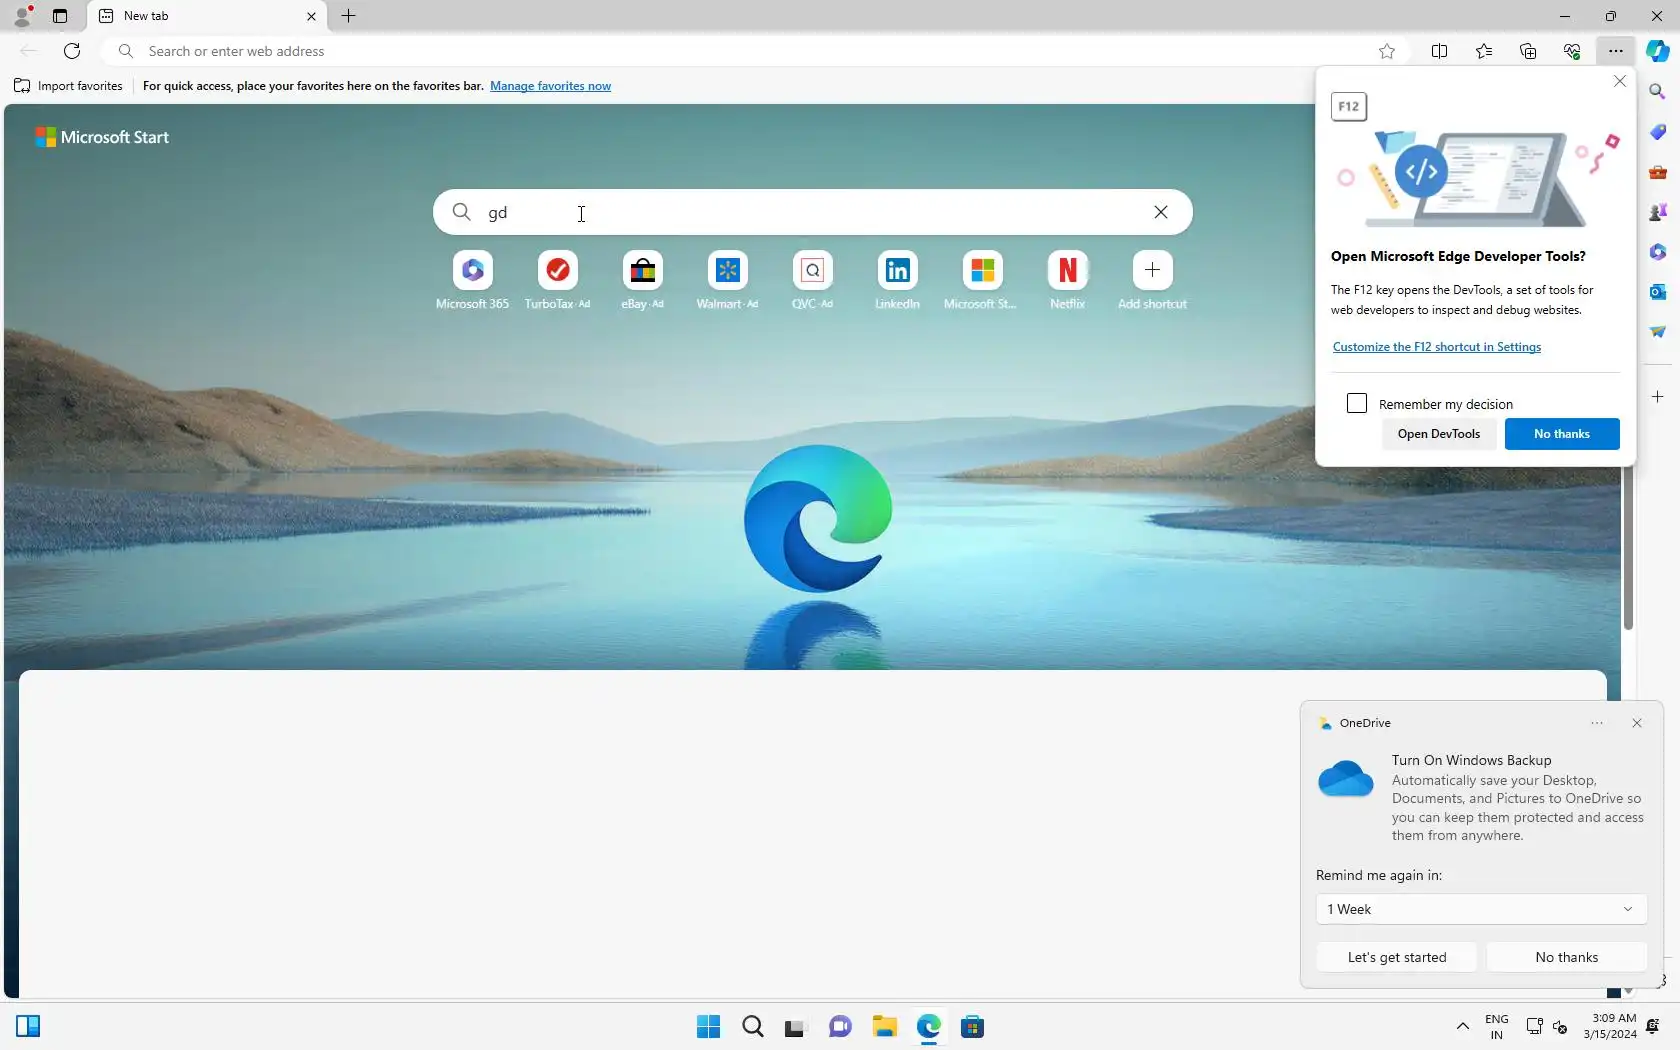This screenshot has width=1680, height=1050.
Task: Clear the search box text with X
Action: point(1161,212)
